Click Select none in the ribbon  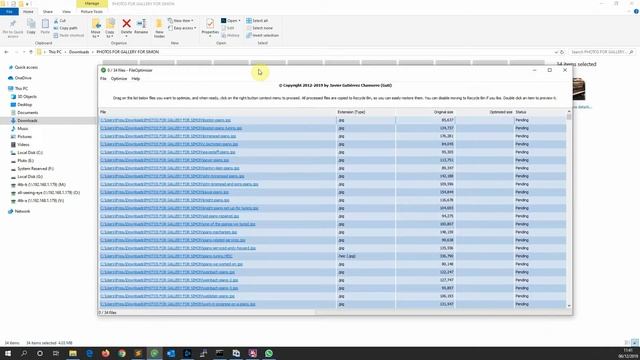click(x=259, y=28)
